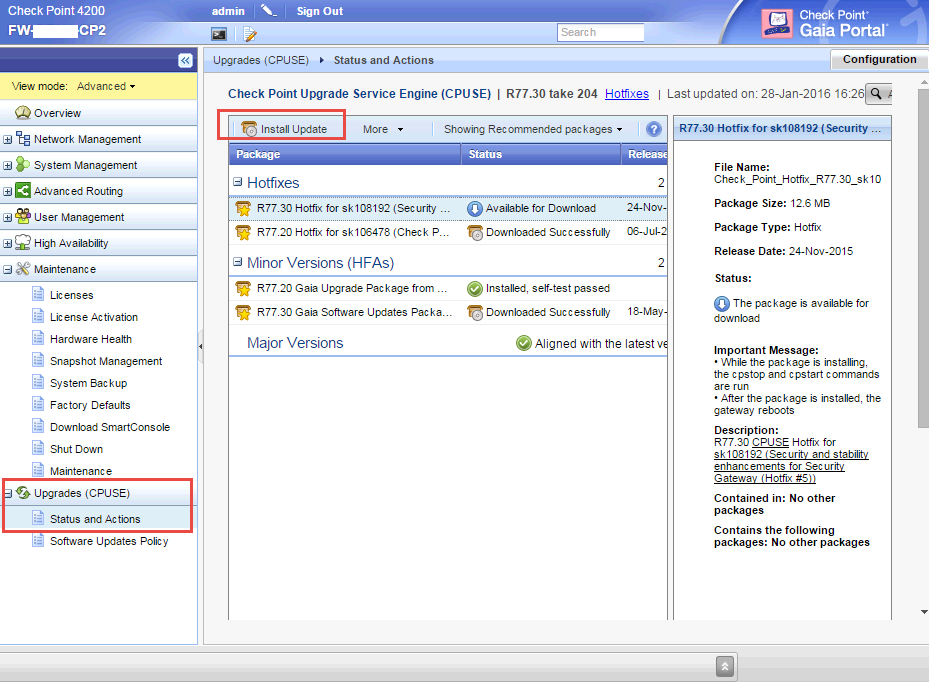Click package icon for R77.20 Hotfix sk106478
The width and height of the screenshot is (929, 682).
243,232
